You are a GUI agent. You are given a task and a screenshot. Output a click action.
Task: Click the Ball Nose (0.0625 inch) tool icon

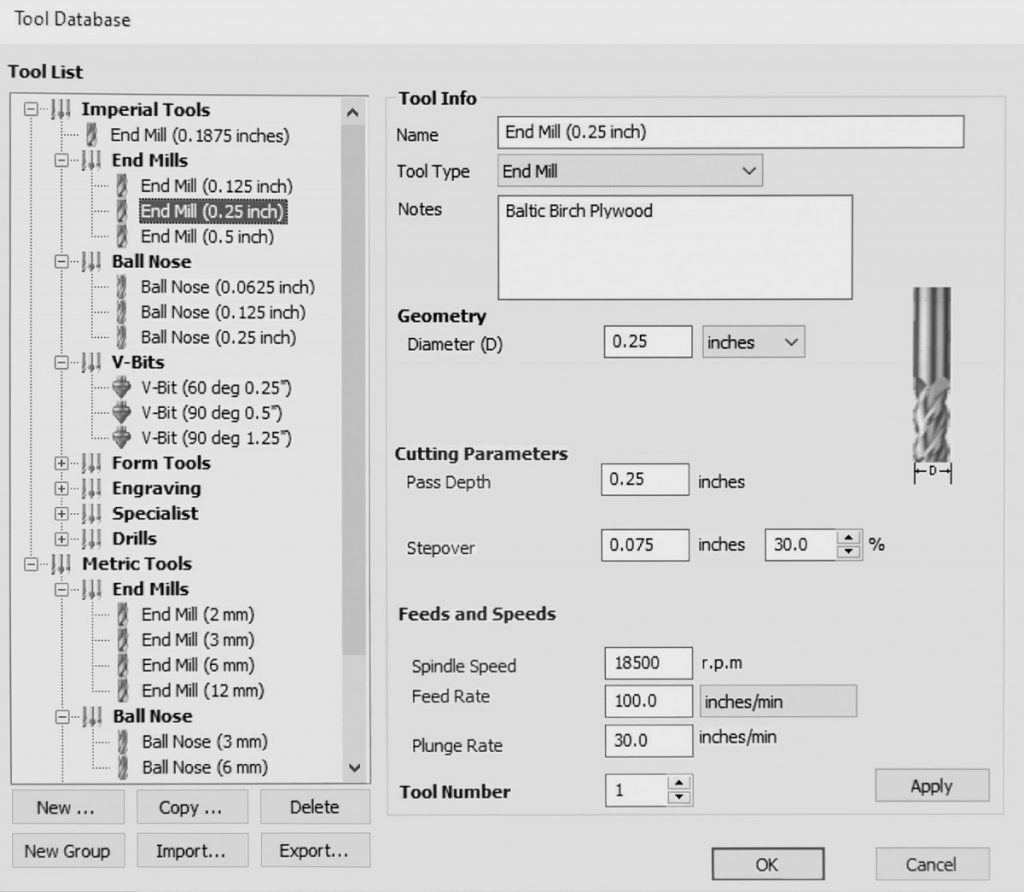coord(121,287)
